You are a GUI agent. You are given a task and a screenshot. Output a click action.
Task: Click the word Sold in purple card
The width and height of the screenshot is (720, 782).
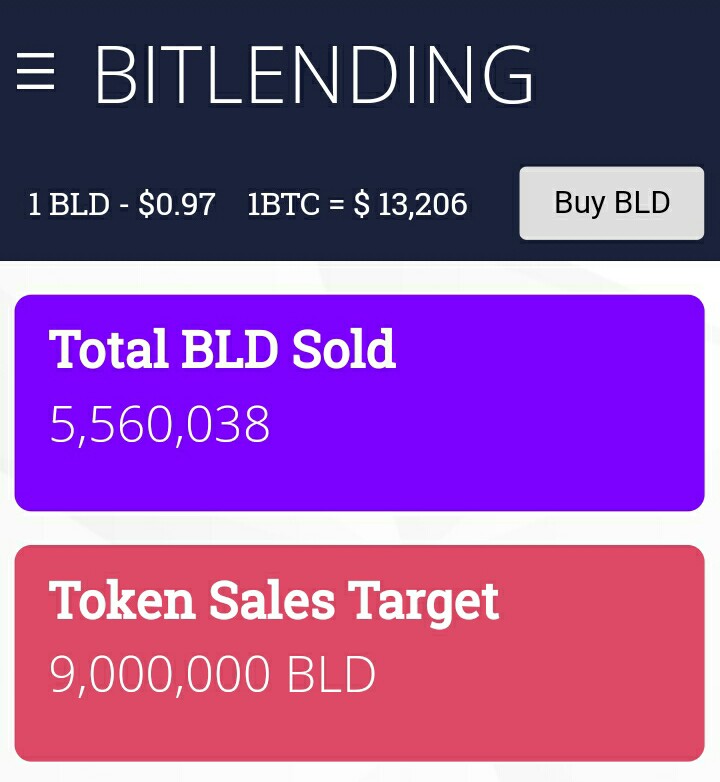coord(344,348)
